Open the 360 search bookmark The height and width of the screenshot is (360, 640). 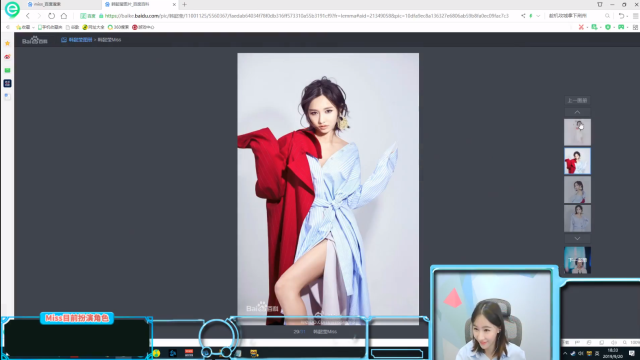[x=118, y=27]
